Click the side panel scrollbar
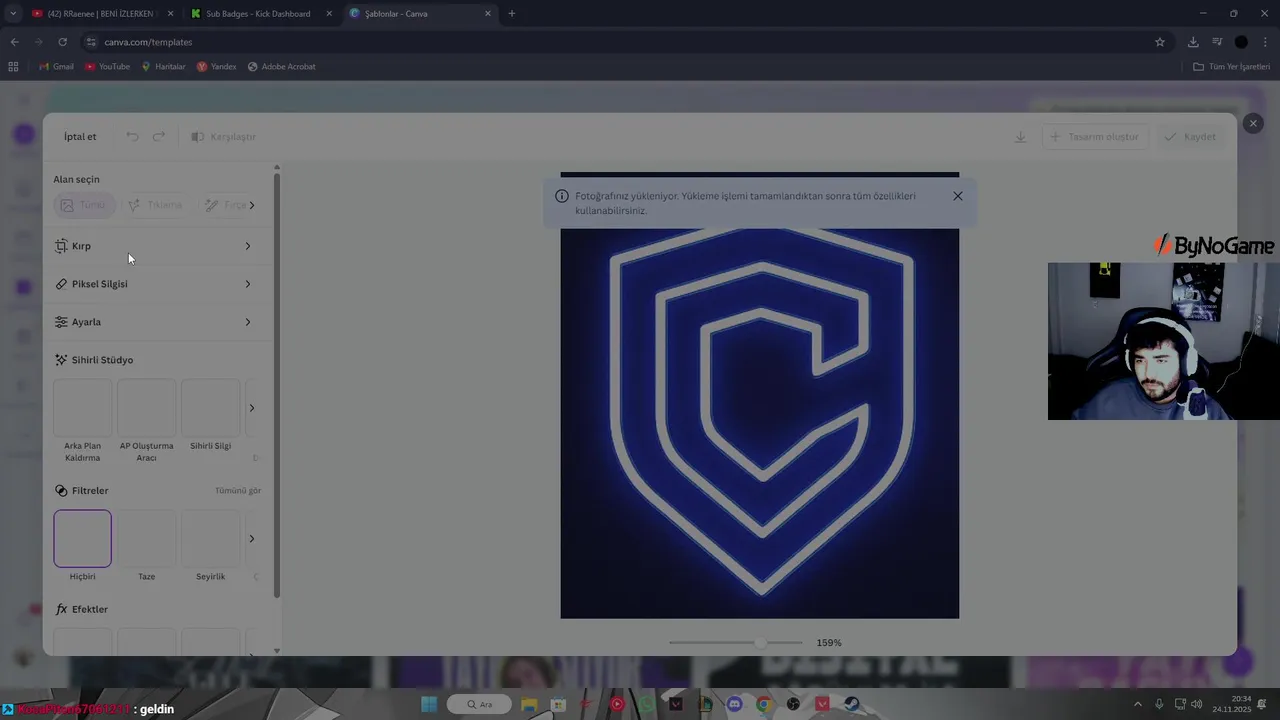This screenshot has width=1280, height=720. coord(277,385)
